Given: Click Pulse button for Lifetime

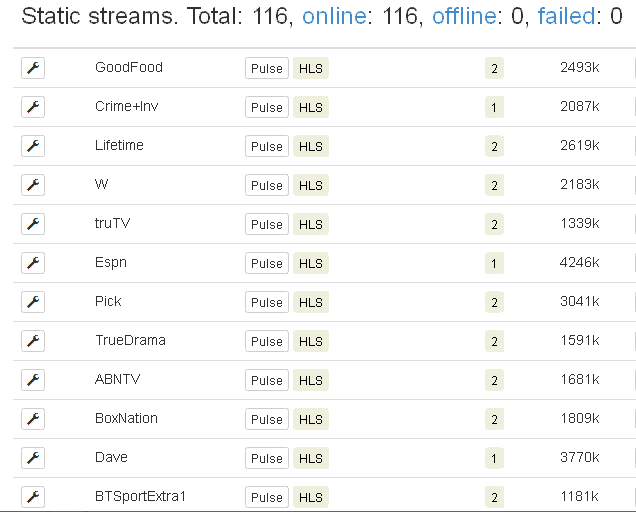Looking at the screenshot, I should 267,146.
